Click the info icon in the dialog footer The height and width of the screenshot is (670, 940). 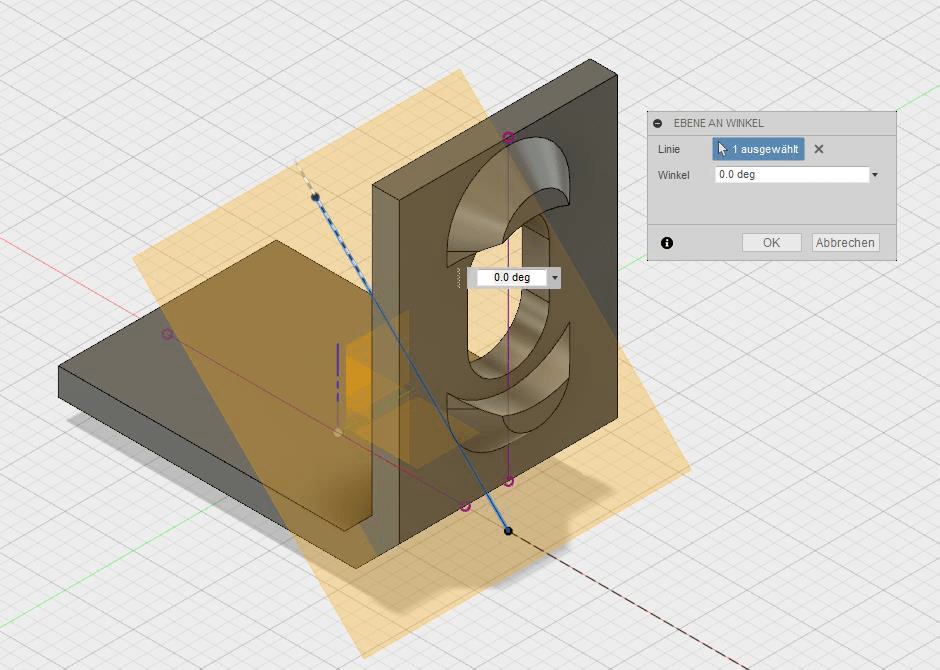[x=667, y=242]
